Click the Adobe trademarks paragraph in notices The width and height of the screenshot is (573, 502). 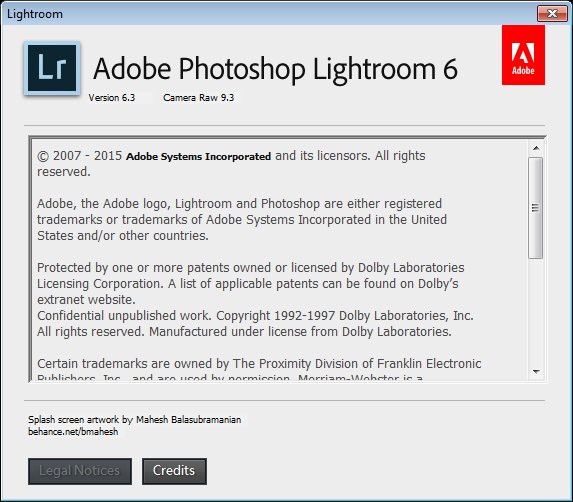tap(242, 220)
